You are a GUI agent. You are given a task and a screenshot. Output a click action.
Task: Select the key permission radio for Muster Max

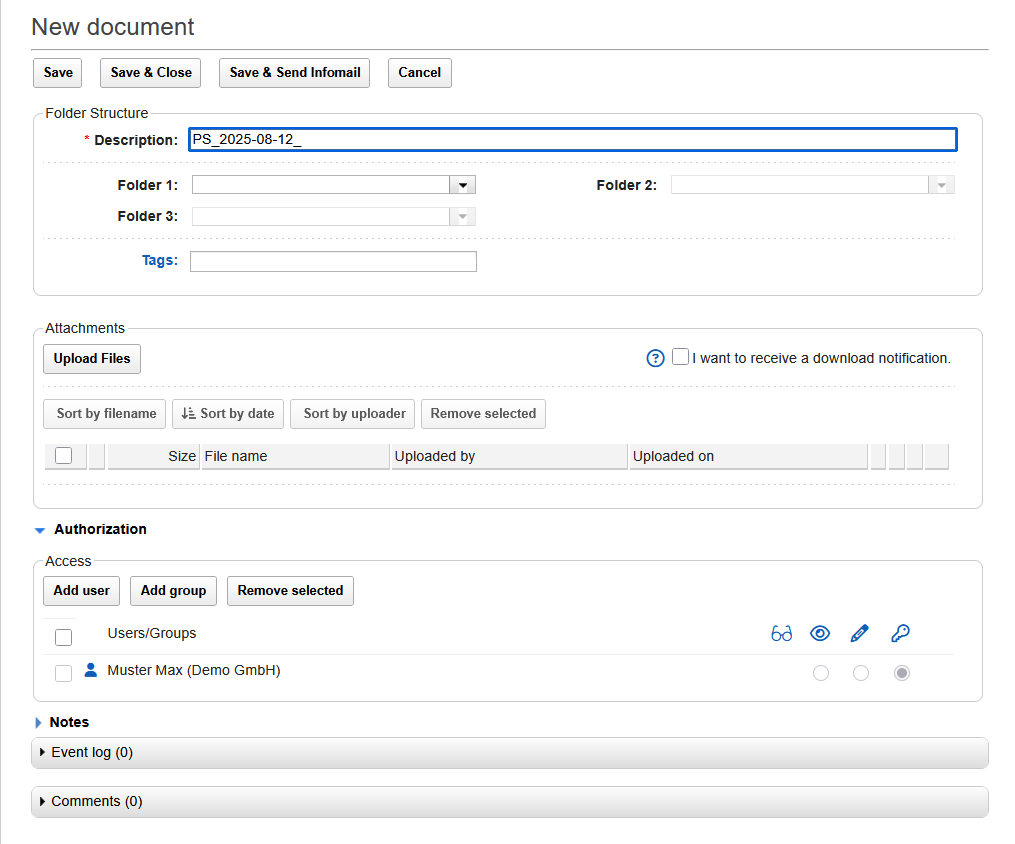[901, 673]
